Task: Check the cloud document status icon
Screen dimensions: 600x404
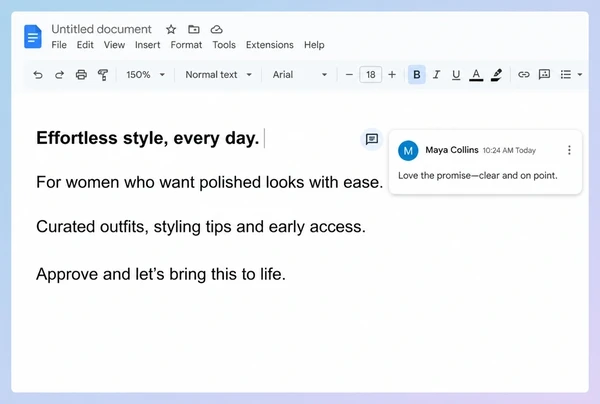Action: click(217, 29)
